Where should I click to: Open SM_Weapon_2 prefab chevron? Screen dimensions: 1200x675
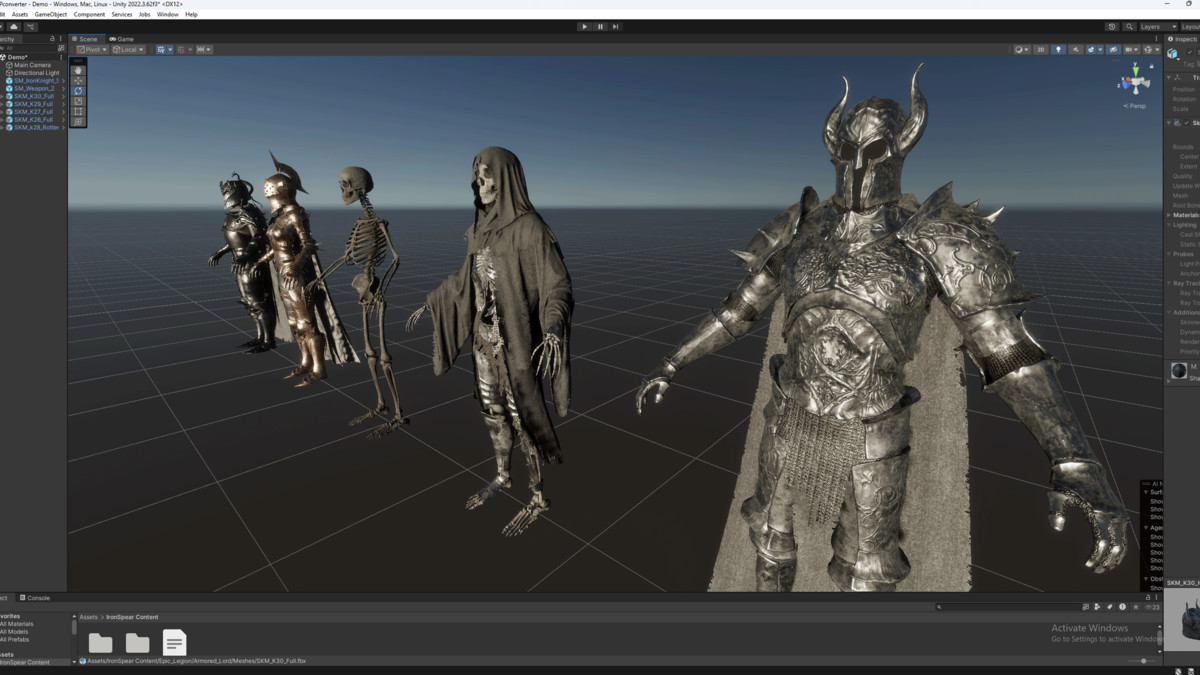[63, 88]
